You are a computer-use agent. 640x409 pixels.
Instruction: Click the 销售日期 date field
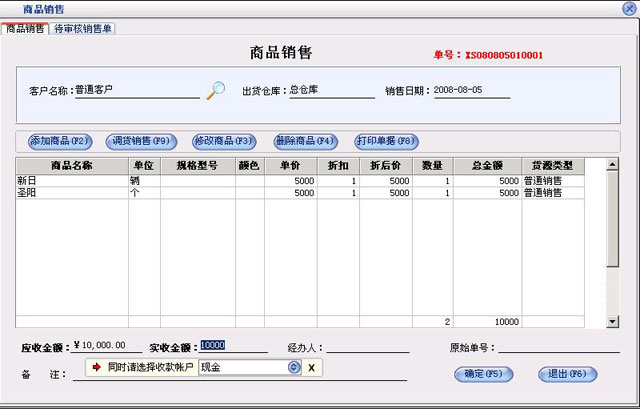471,90
